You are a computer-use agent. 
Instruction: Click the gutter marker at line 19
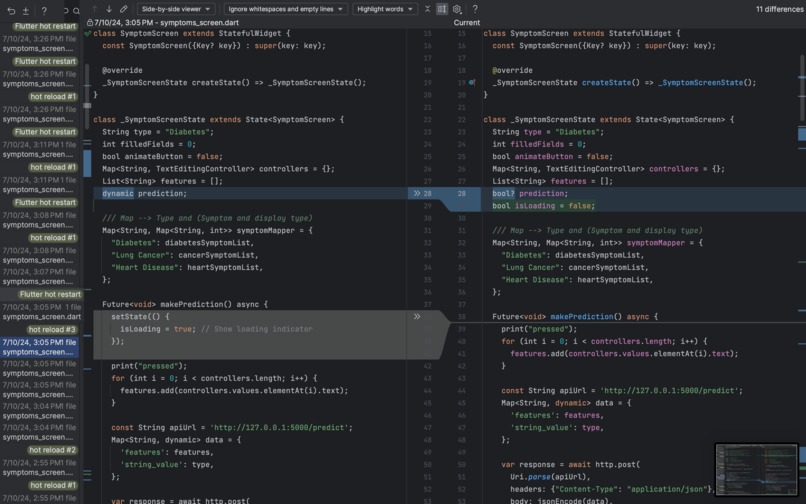472,82
